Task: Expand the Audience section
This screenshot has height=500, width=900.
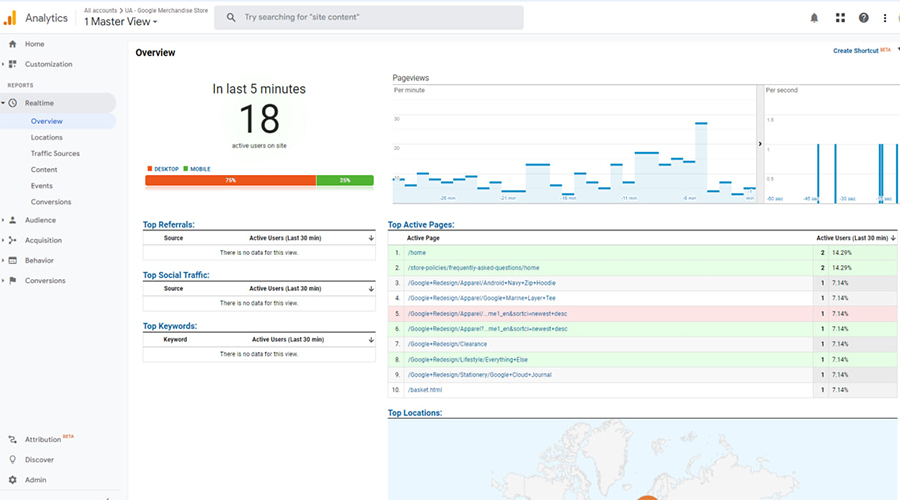Action: [3, 220]
